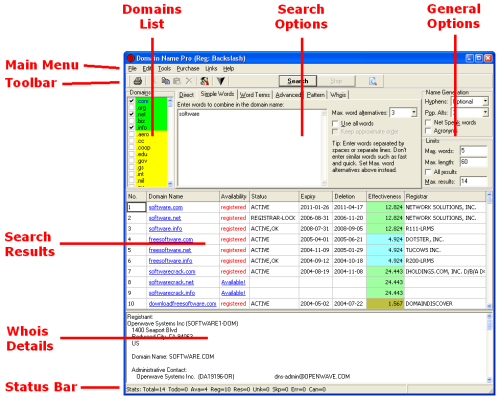Image resolution: width=500 pixels, height=399 pixels.
Task: Click DOMAINDISCOVER registrar cell
Action: click(445, 304)
